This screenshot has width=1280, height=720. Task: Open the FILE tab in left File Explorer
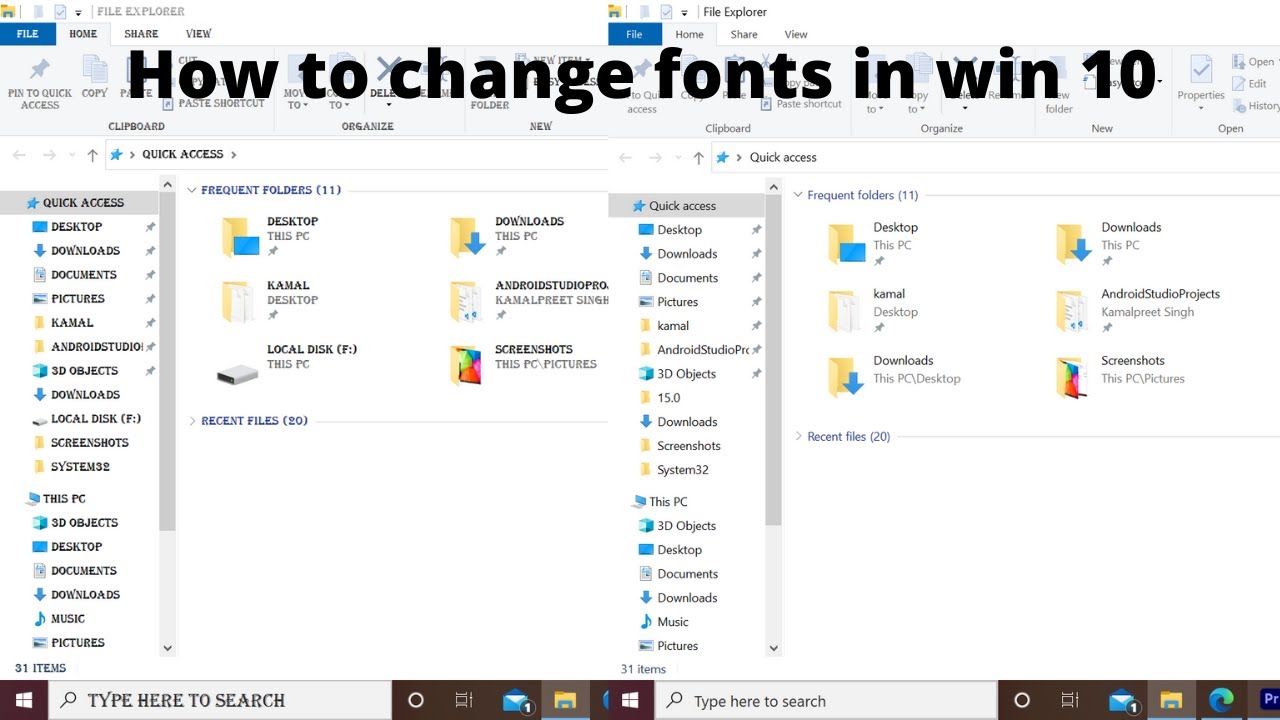click(x=28, y=34)
